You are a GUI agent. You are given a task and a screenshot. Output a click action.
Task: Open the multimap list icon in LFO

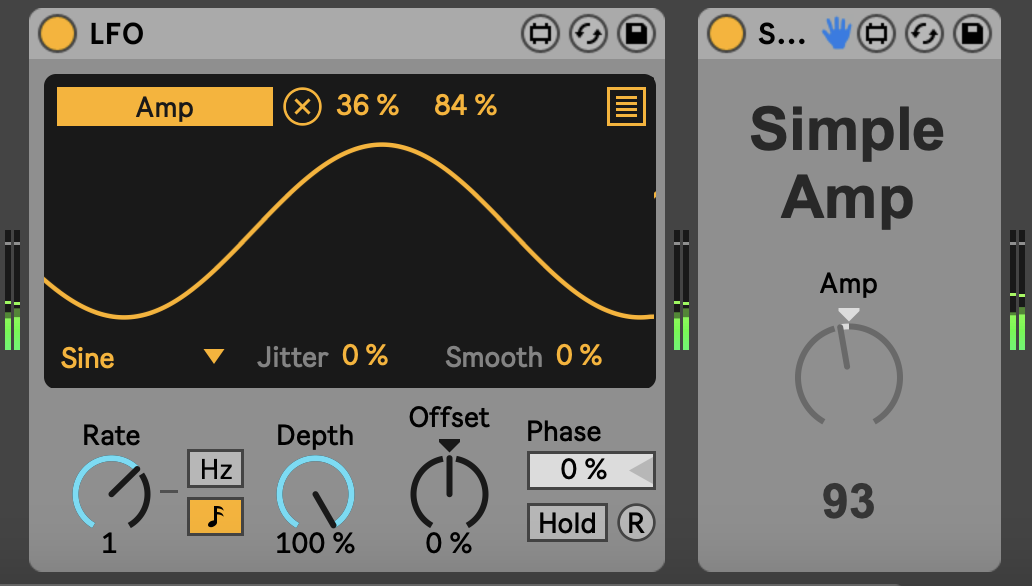[626, 106]
